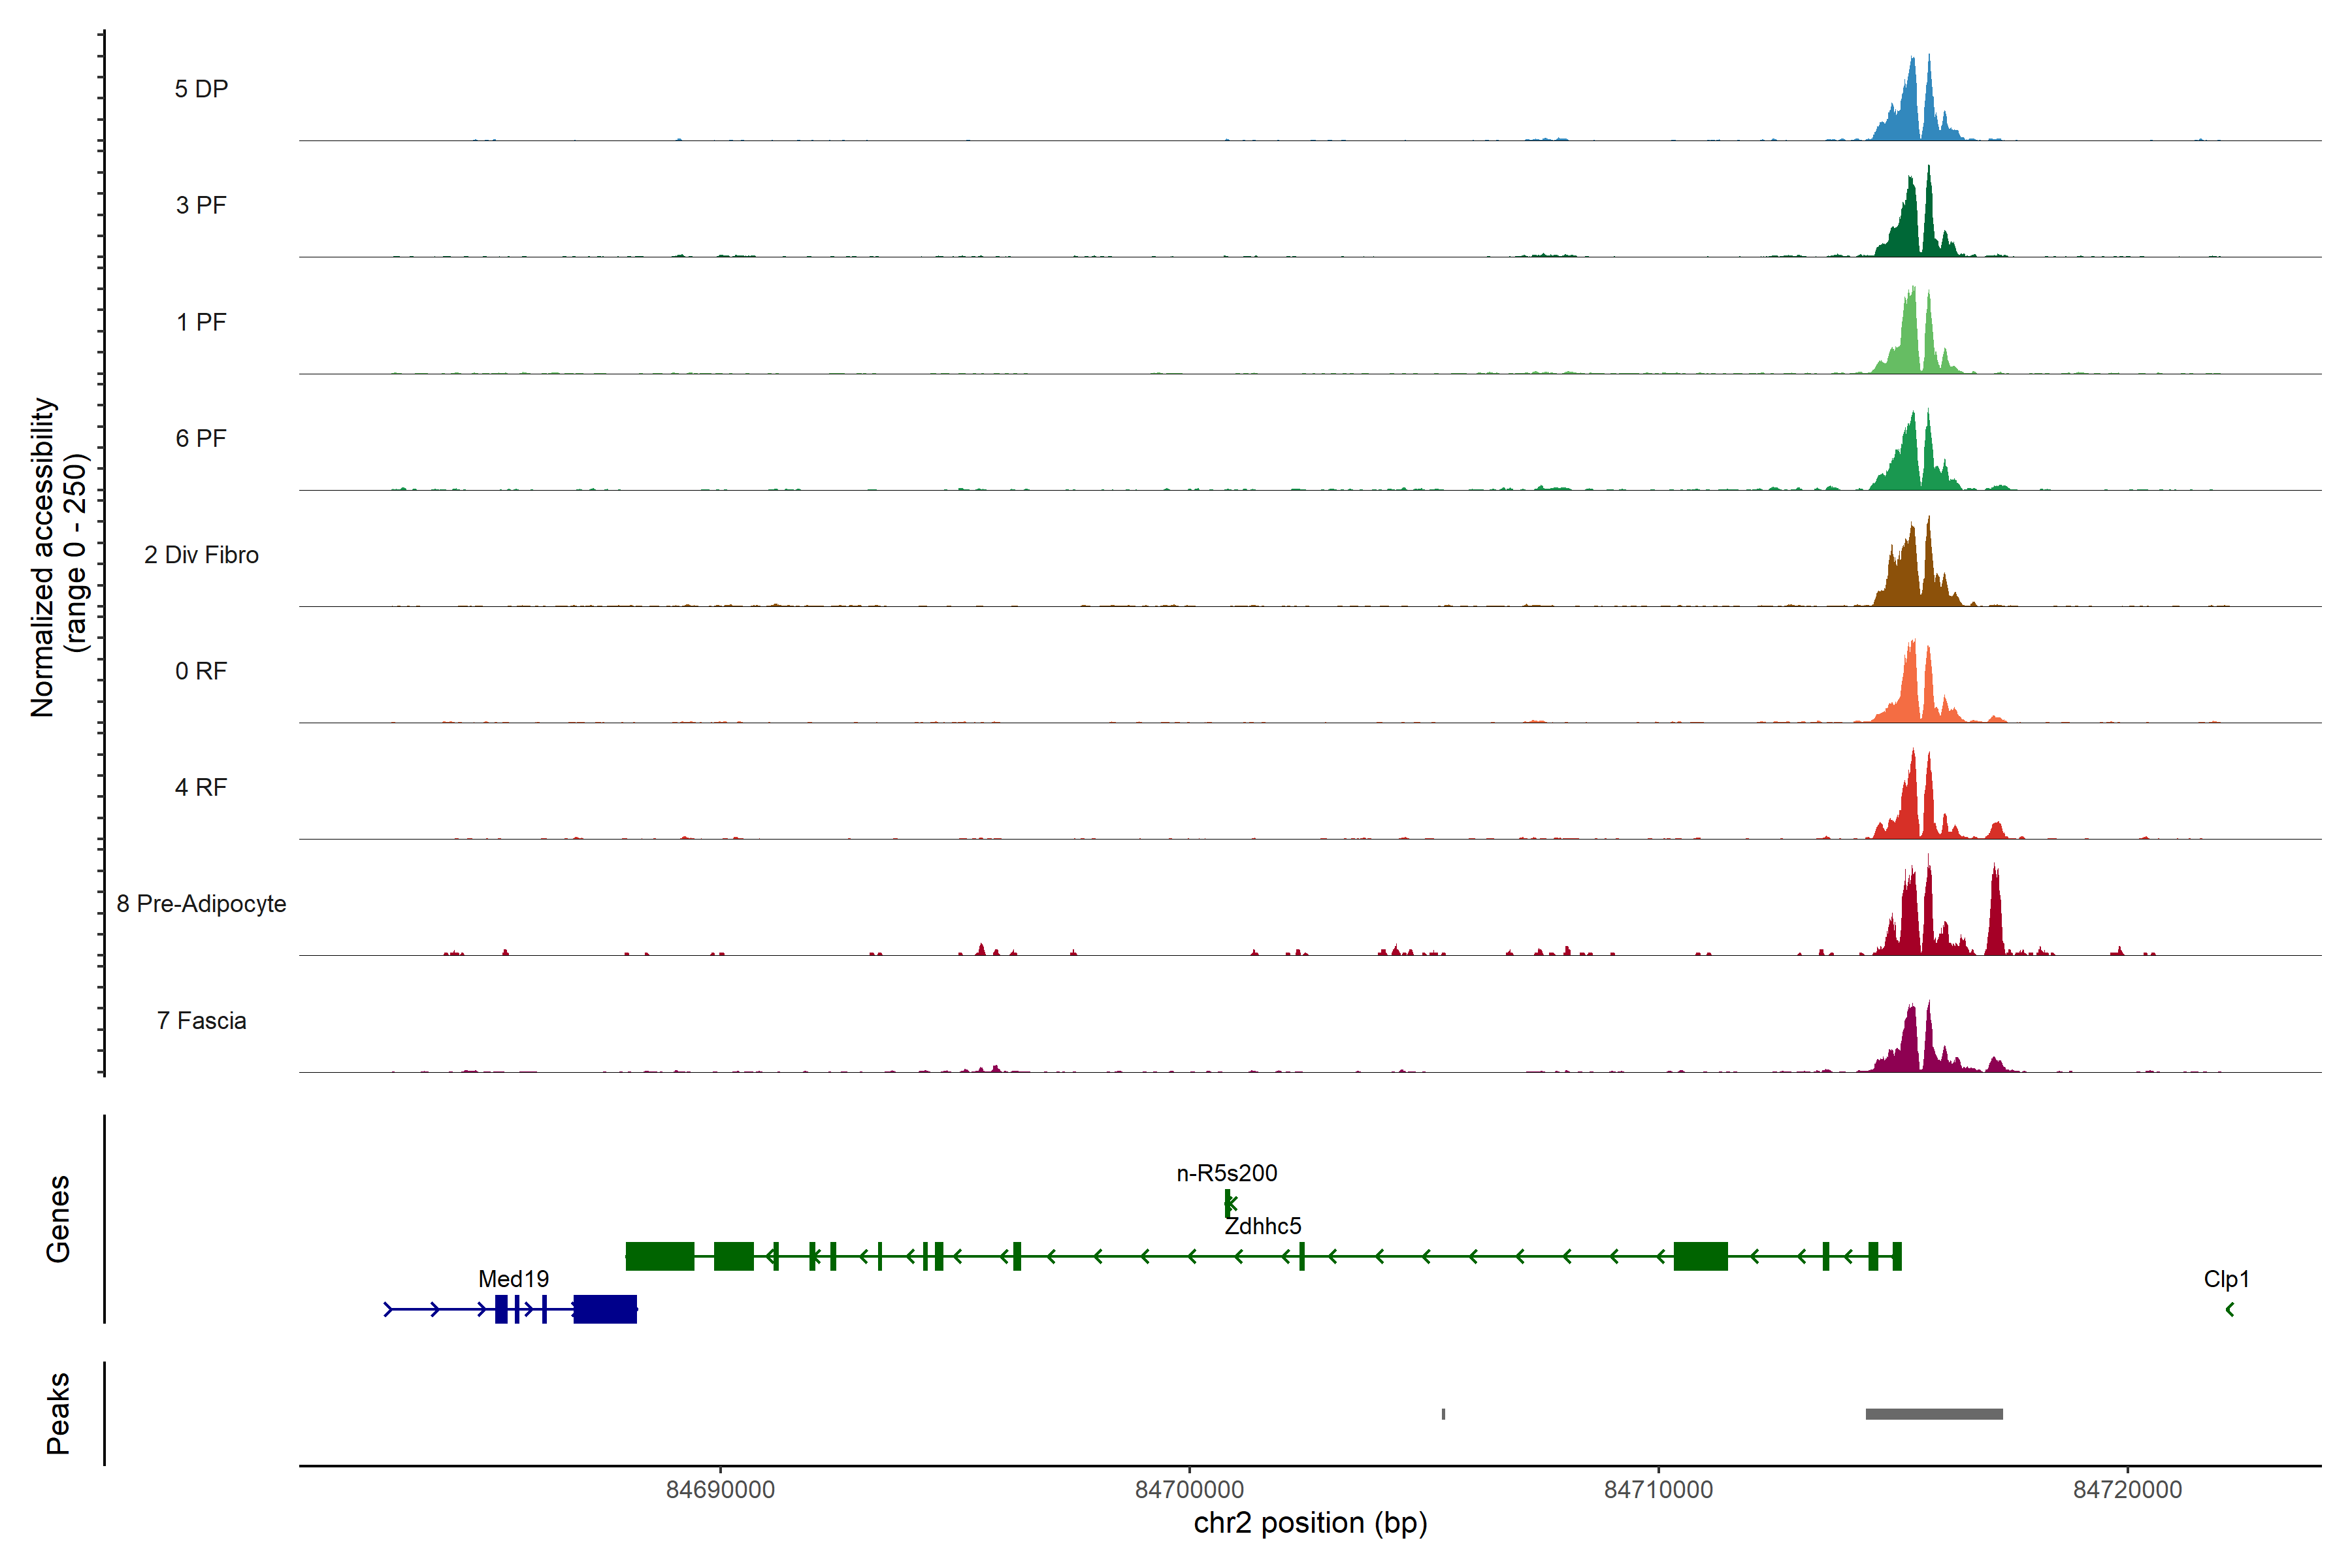Screen dimensions: 2352x1568
Task: Click the Clp1 strand arrow icon
Action: (2229, 1309)
